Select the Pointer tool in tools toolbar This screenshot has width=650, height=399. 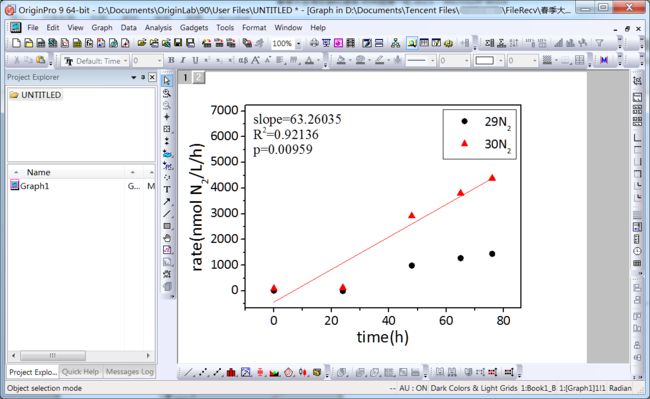[x=167, y=81]
